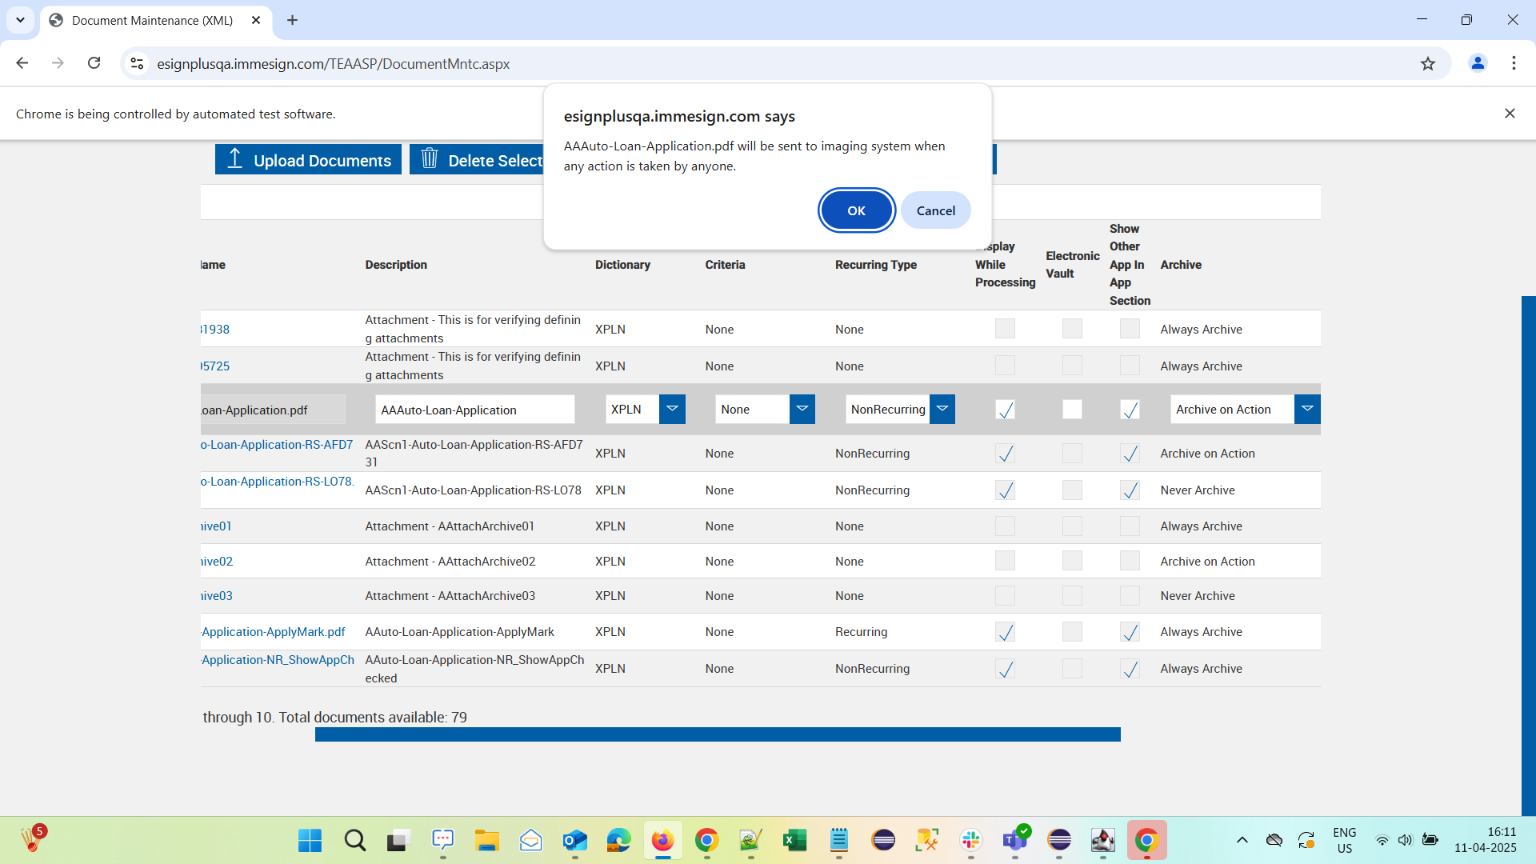The width and height of the screenshot is (1536, 864).
Task: Click the Upload Documents button
Action: tap(308, 160)
